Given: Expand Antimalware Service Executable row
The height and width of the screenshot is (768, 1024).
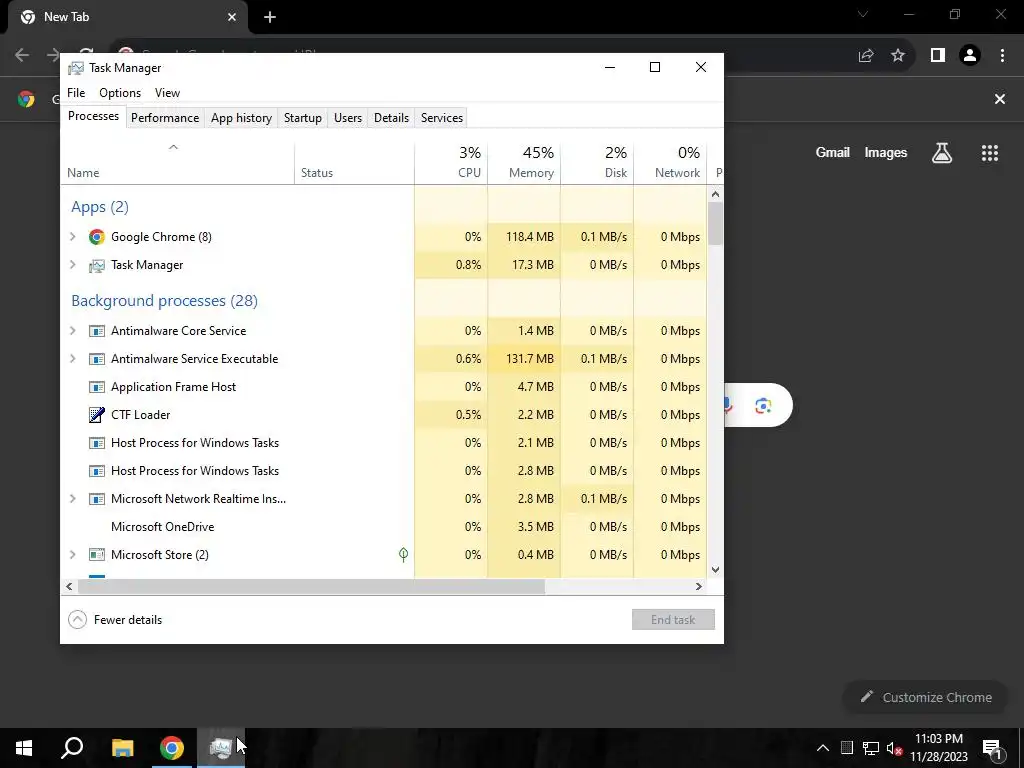Looking at the screenshot, I should tap(72, 359).
